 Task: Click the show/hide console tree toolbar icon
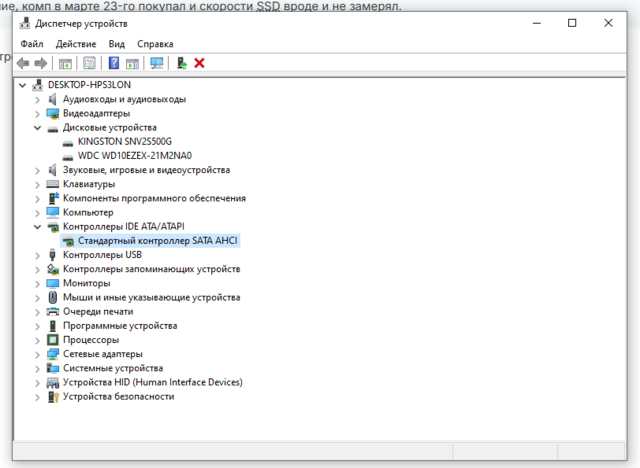[65, 63]
